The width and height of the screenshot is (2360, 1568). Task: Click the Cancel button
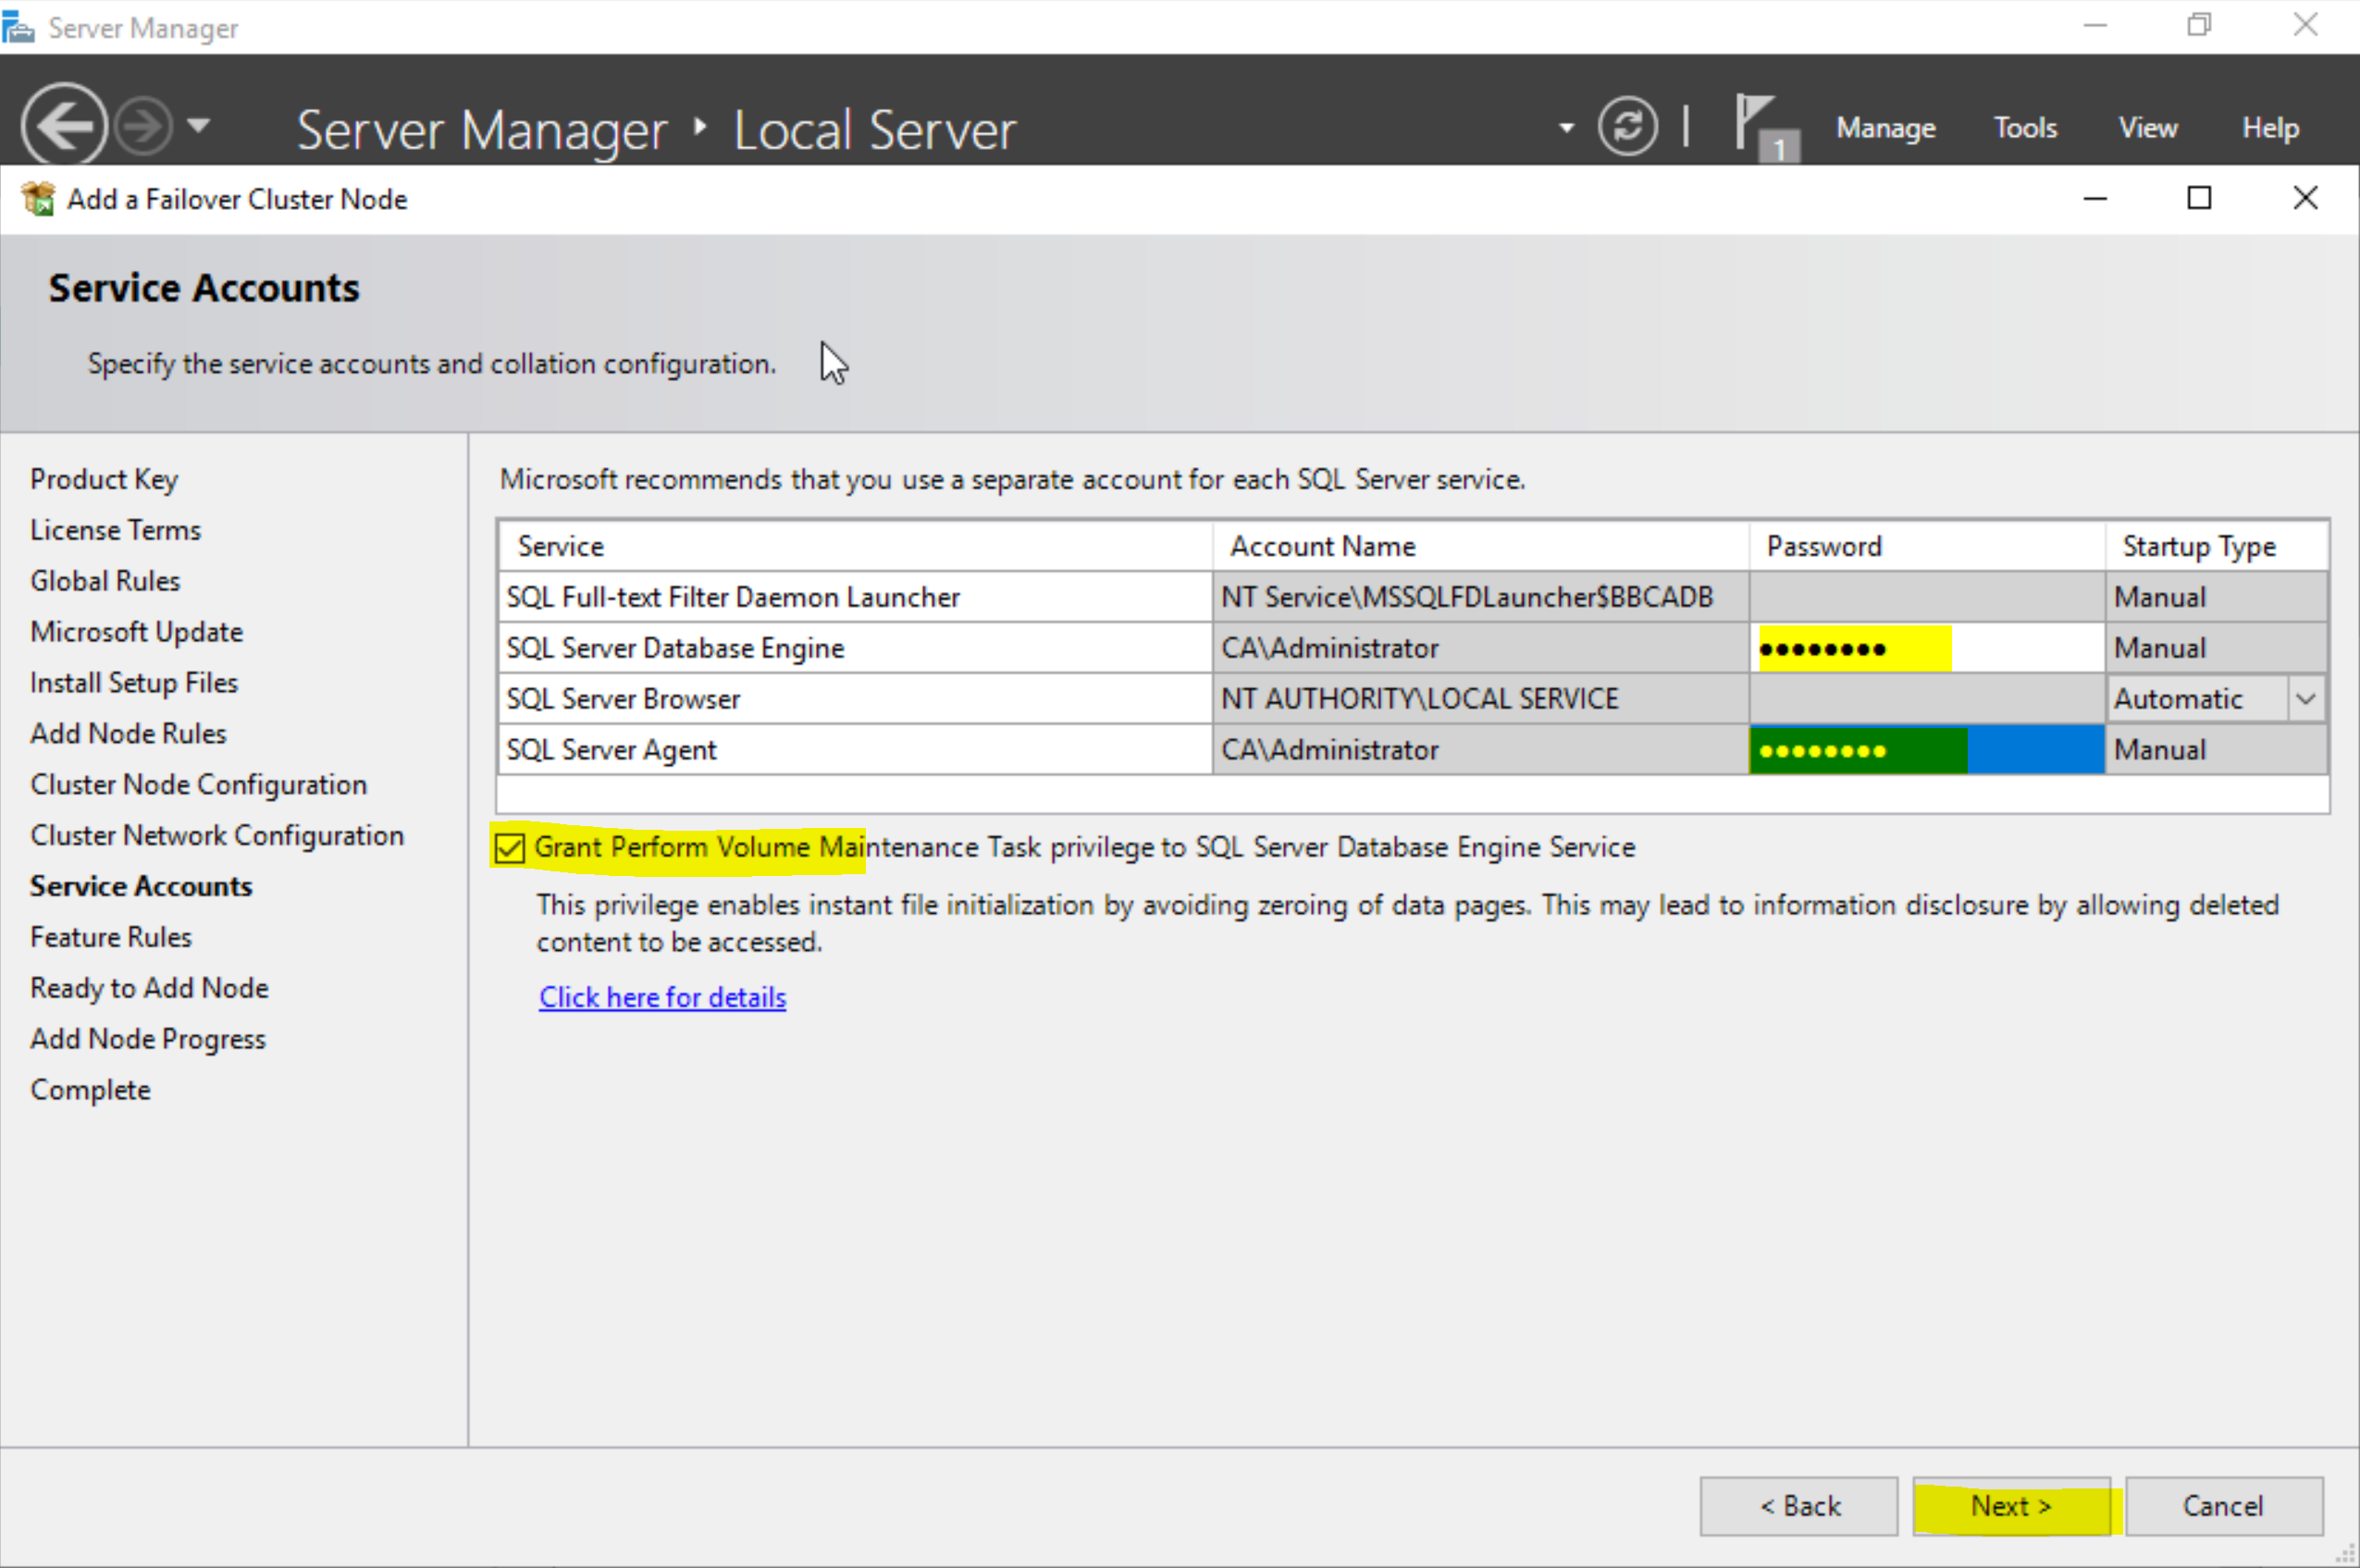tap(2223, 1506)
